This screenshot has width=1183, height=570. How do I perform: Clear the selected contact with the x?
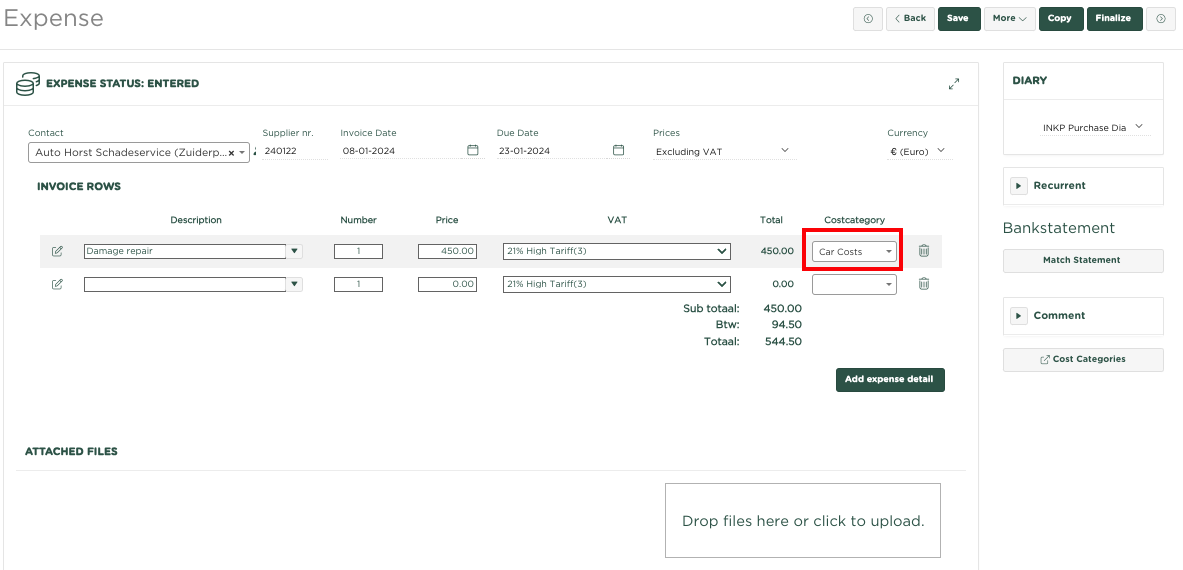pyautogui.click(x=231, y=153)
